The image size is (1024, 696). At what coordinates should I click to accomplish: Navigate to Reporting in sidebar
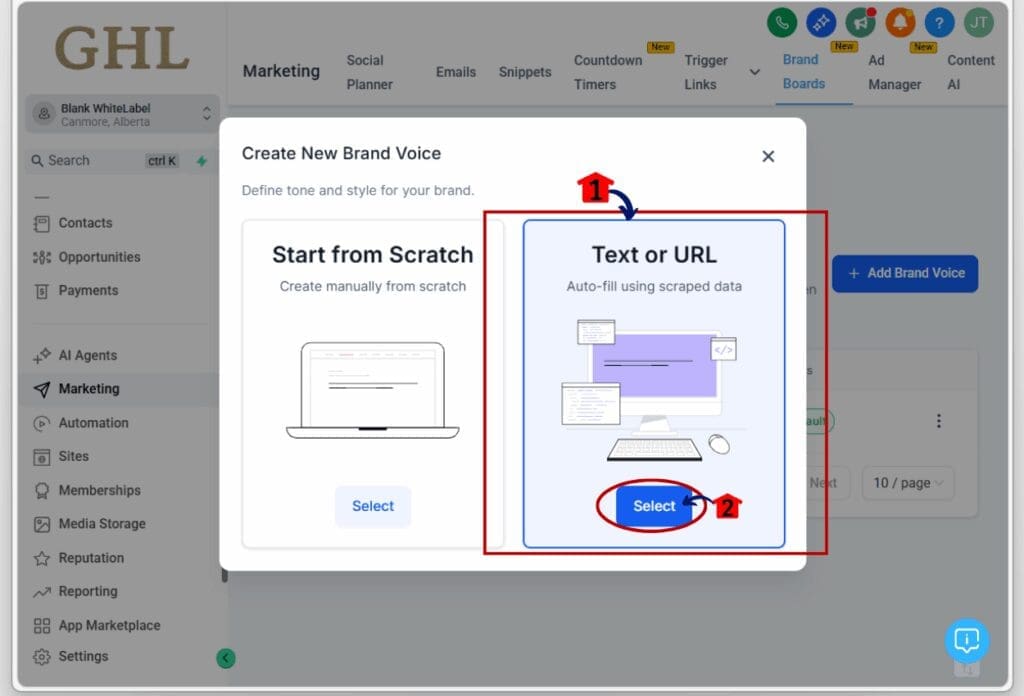(88, 592)
